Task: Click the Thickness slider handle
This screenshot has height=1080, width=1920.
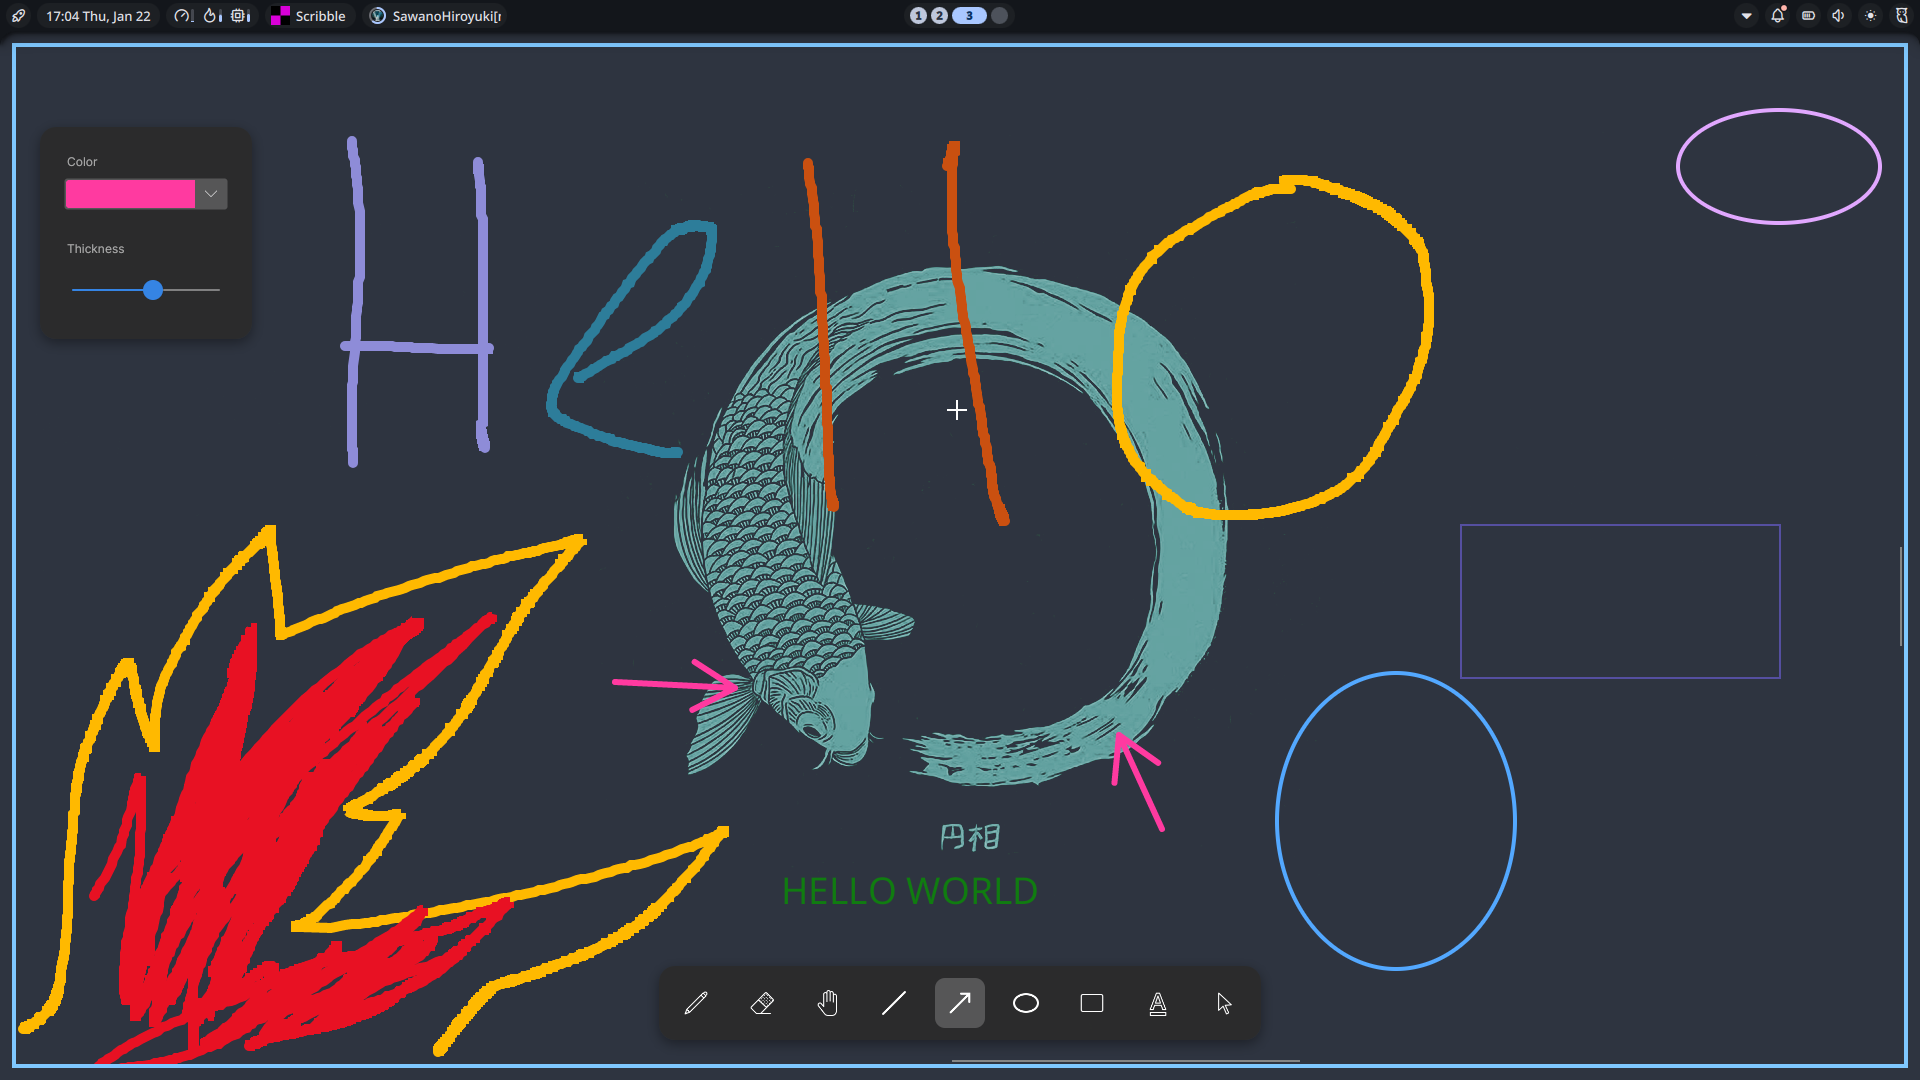Action: click(x=153, y=290)
